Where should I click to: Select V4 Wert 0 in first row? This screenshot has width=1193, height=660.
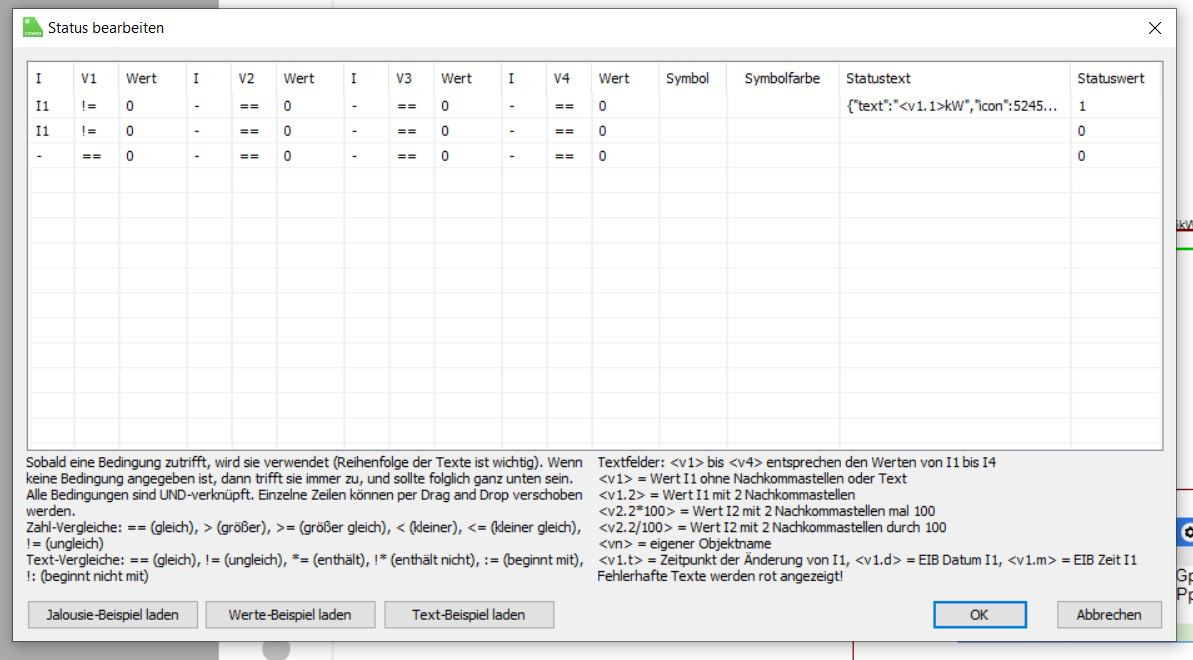[625, 106]
